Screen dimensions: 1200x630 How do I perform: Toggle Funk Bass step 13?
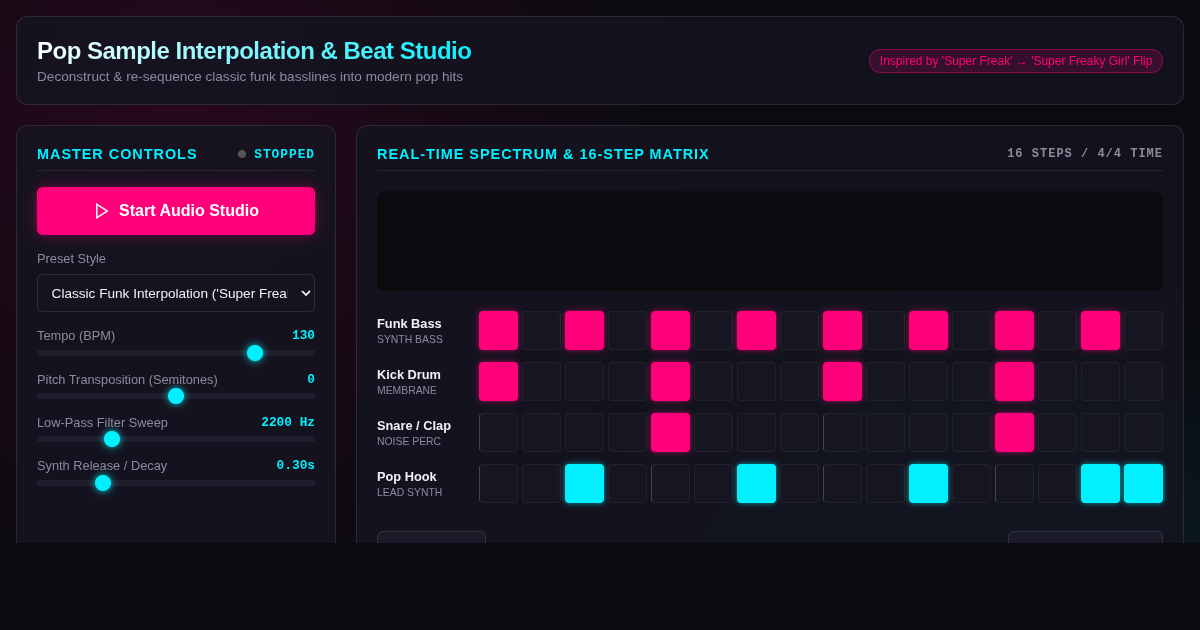click(x=1014, y=330)
